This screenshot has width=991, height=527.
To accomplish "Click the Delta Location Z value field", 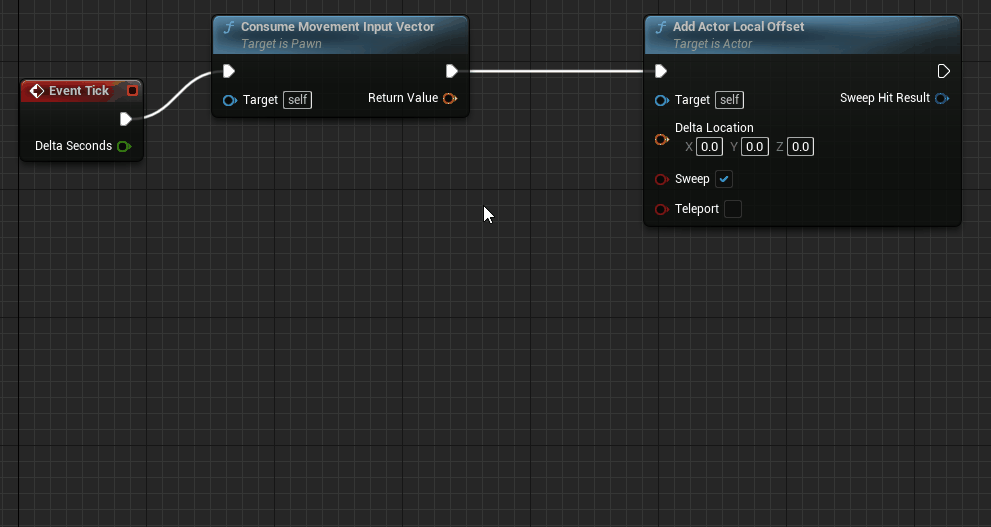I will pos(800,147).
